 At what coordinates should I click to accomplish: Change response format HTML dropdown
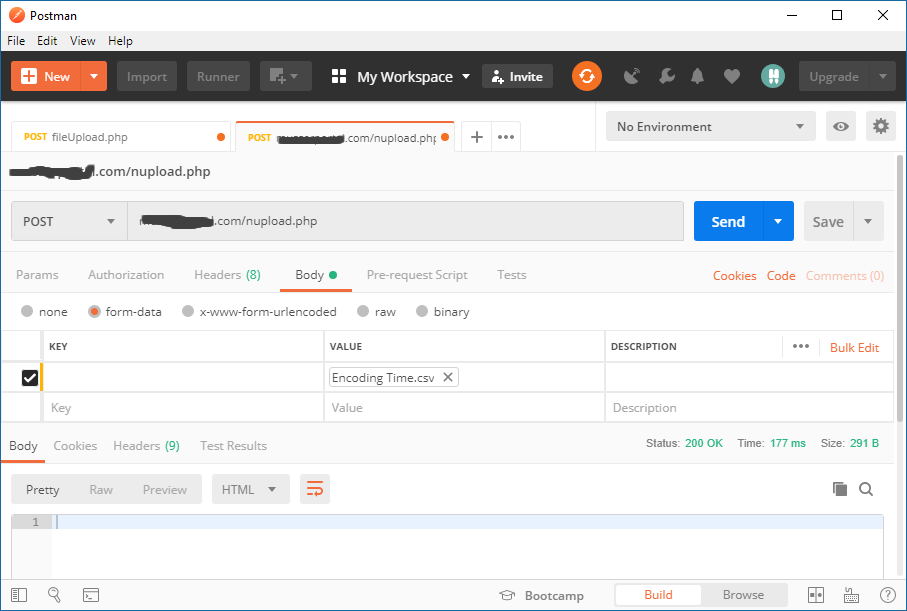tap(250, 489)
